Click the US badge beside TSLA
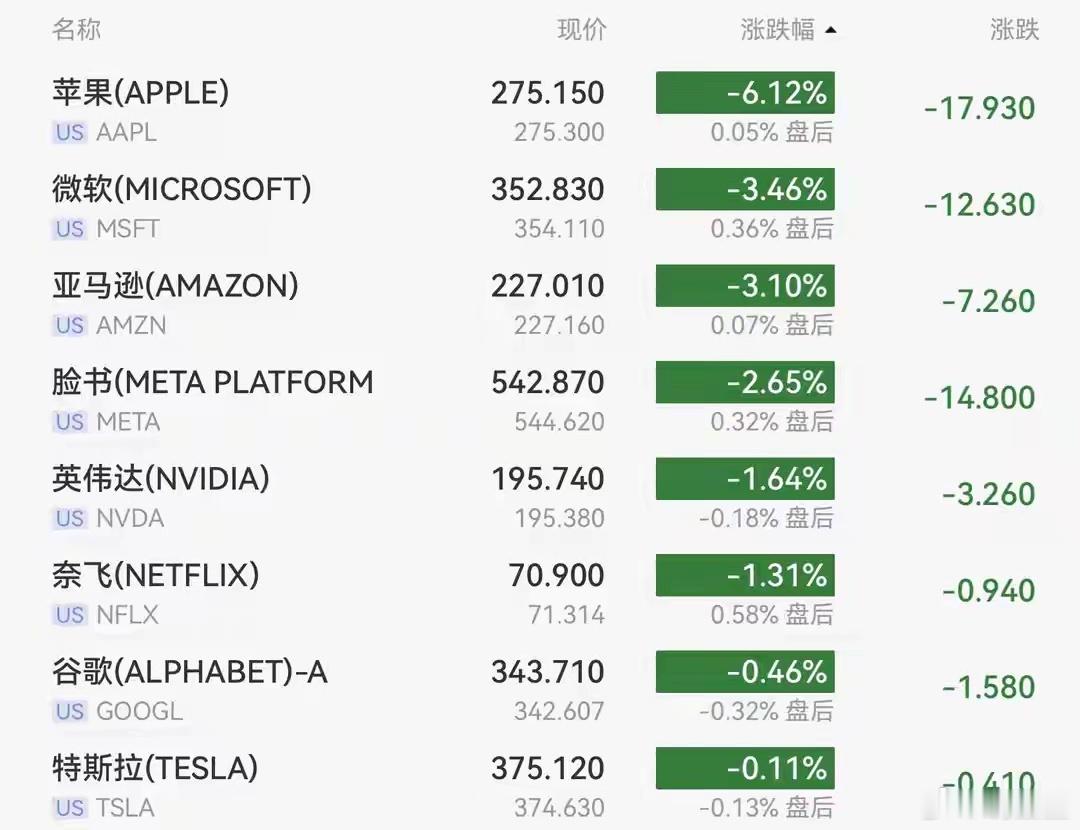The width and height of the screenshot is (1080, 830). [x=70, y=807]
